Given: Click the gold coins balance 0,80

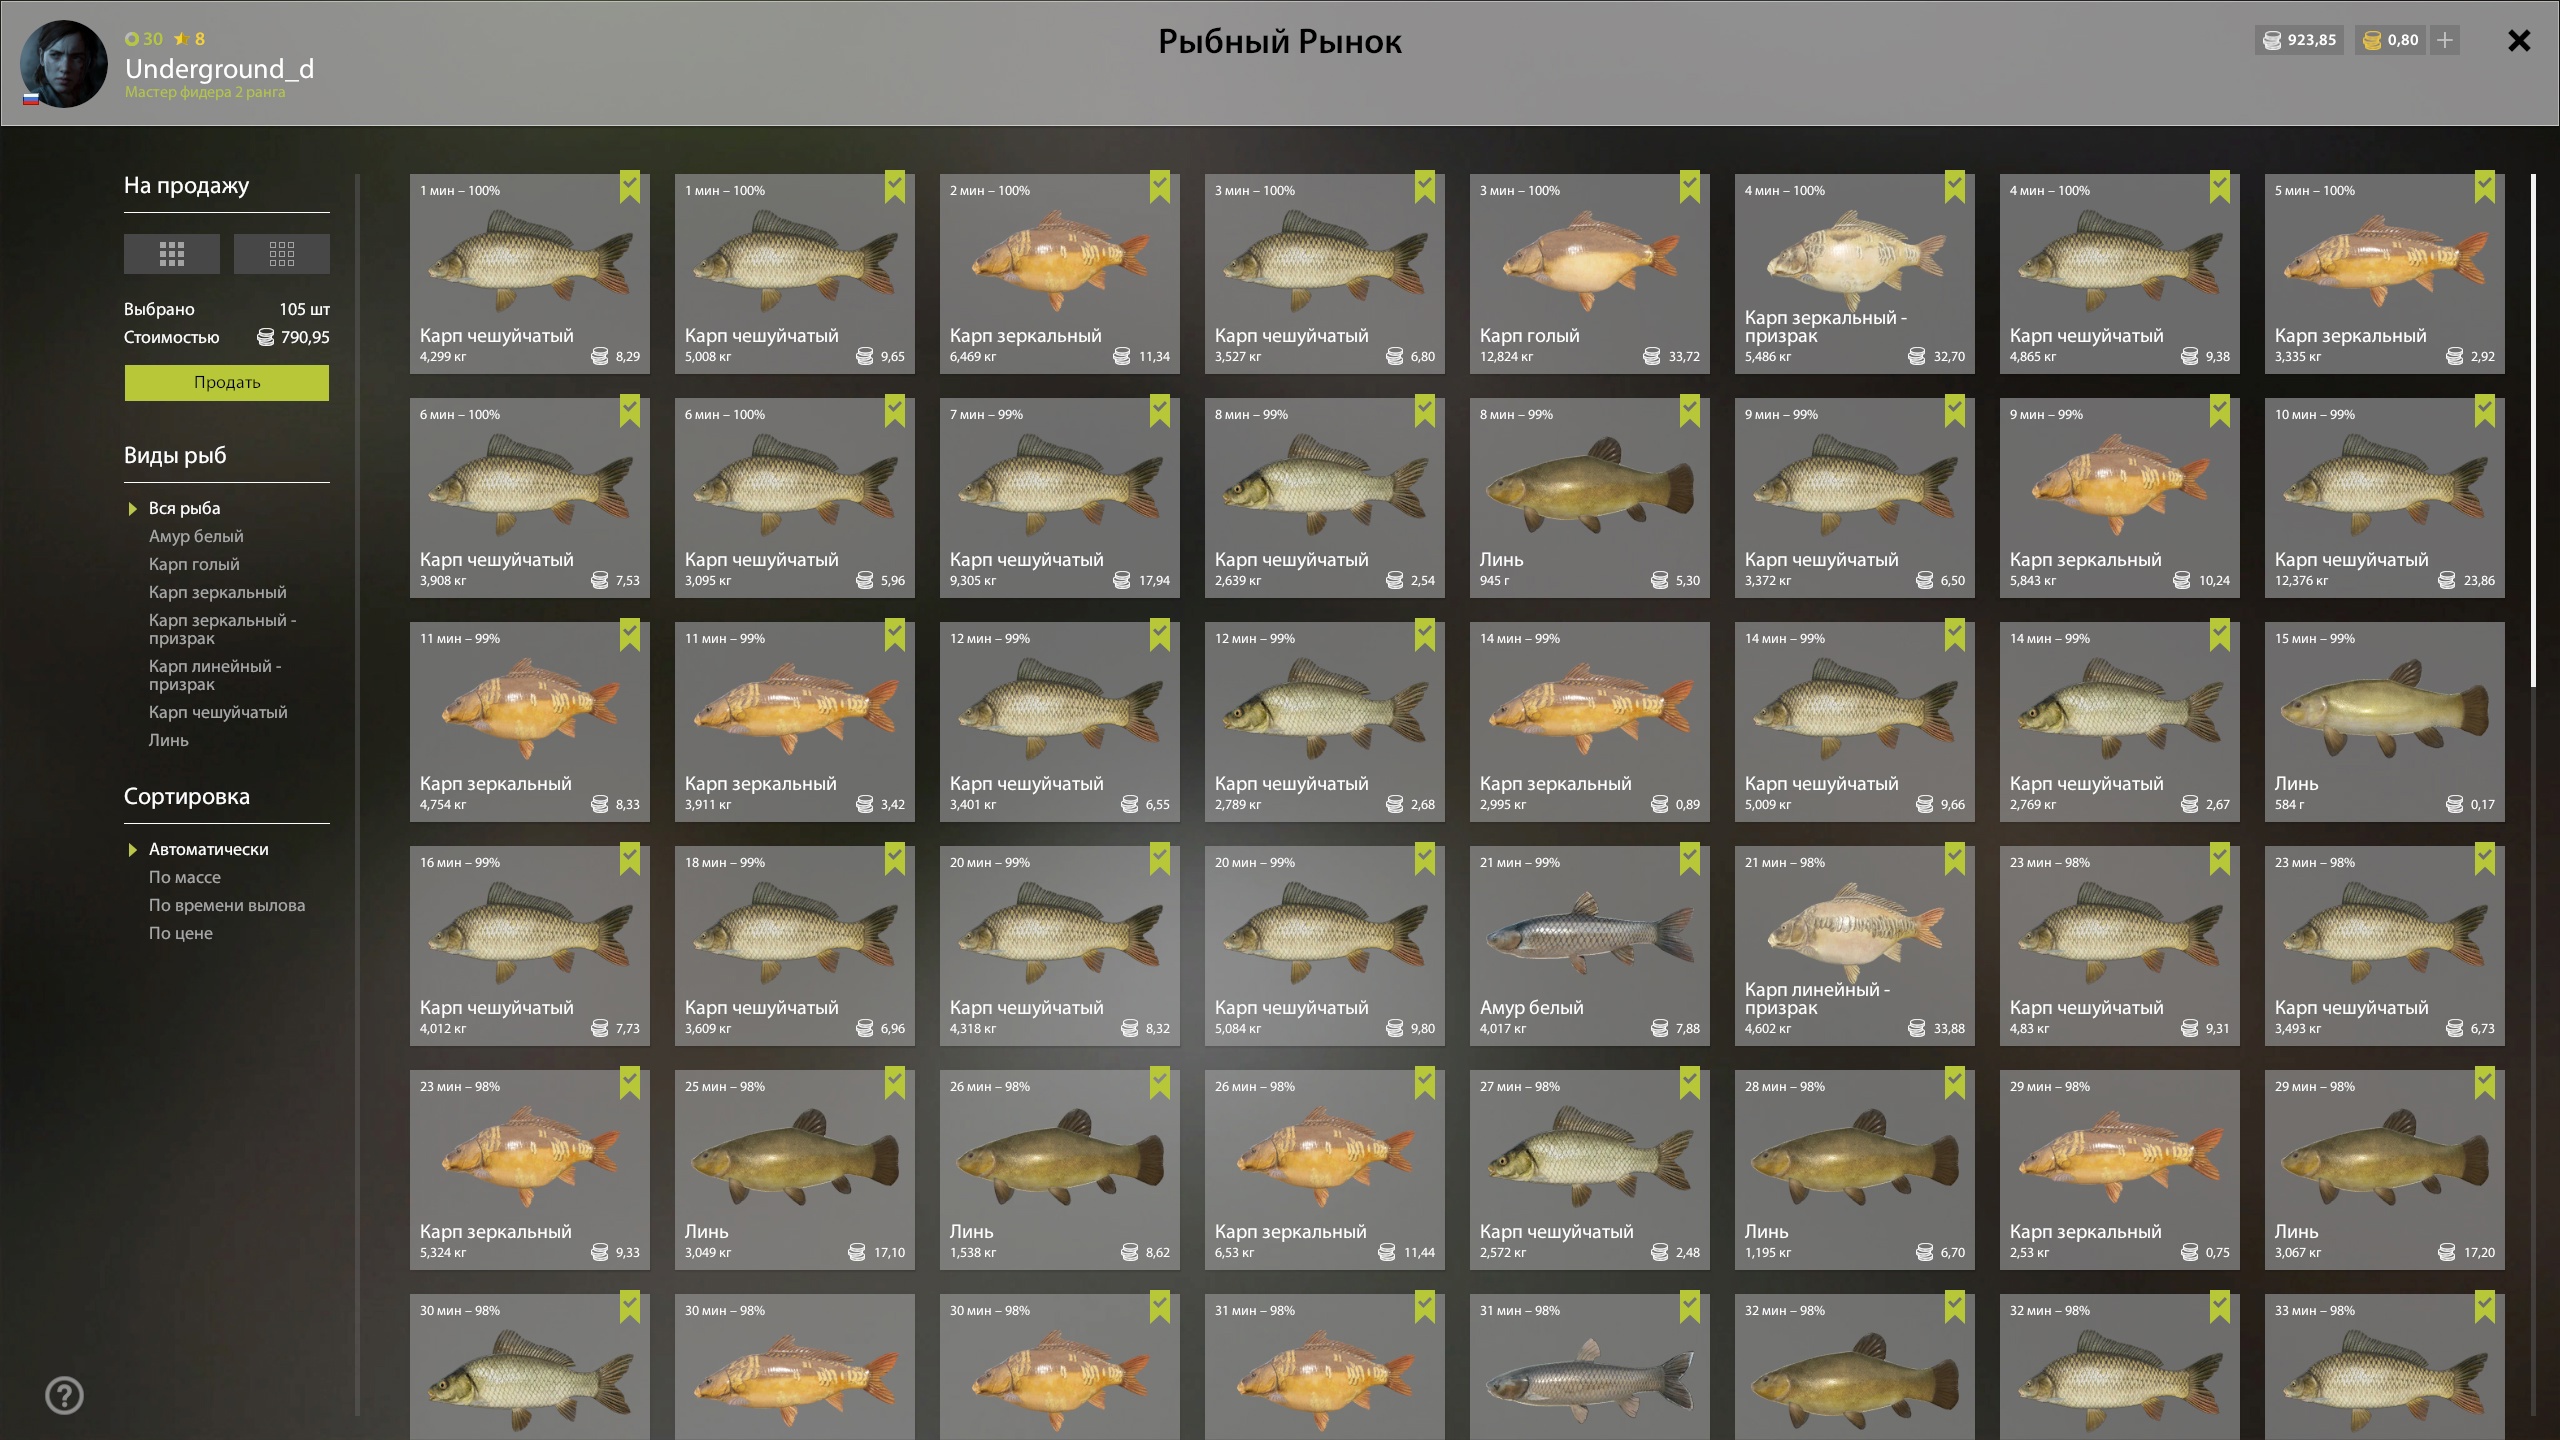Looking at the screenshot, I should click(x=2391, y=40).
